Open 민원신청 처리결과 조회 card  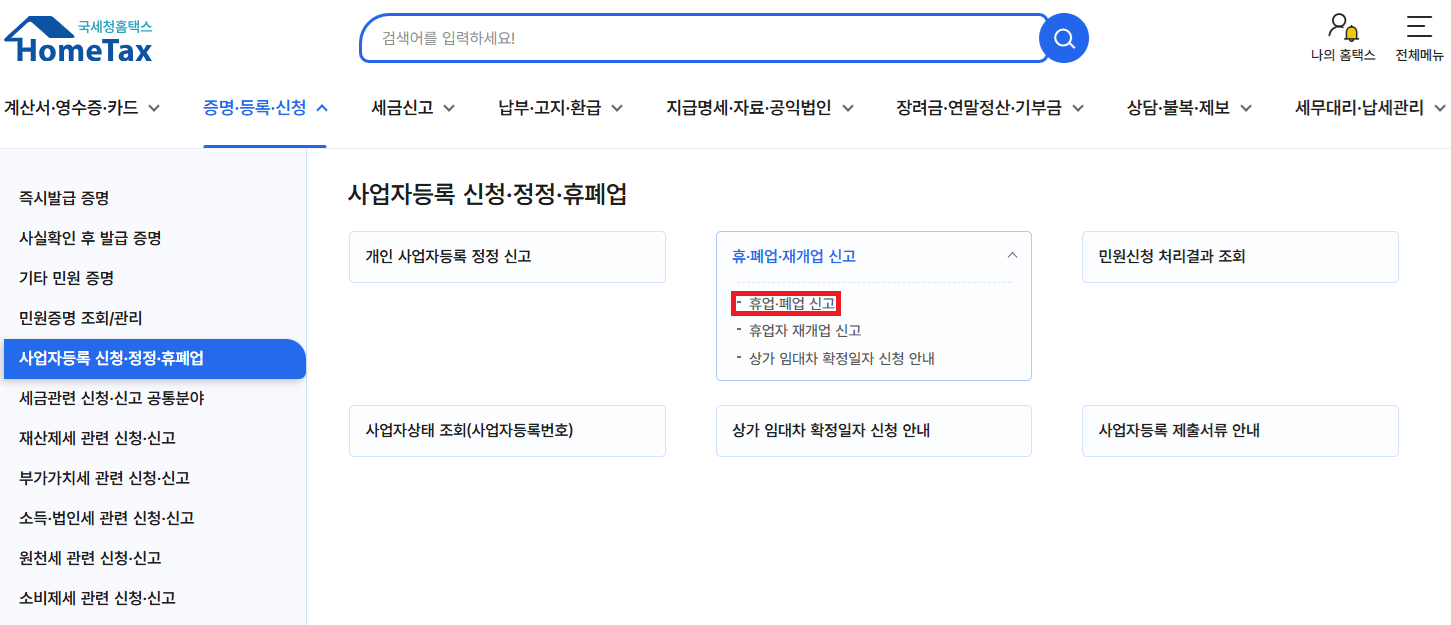point(1239,257)
